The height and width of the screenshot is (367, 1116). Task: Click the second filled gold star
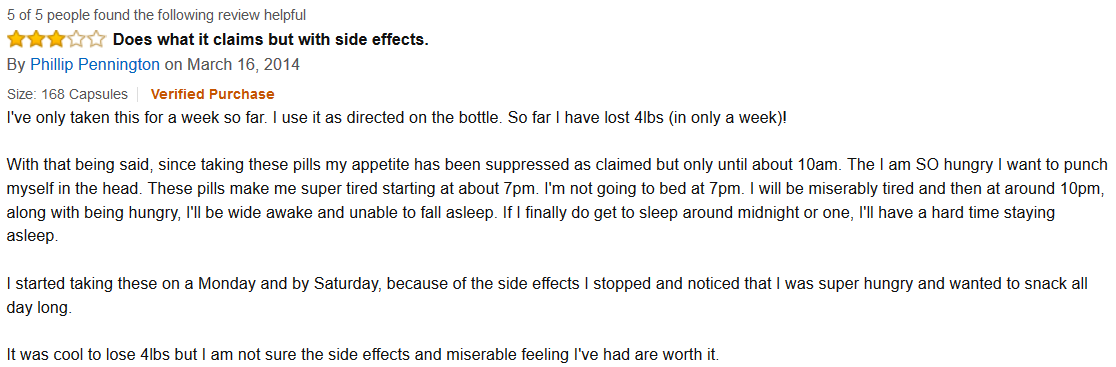[36, 40]
